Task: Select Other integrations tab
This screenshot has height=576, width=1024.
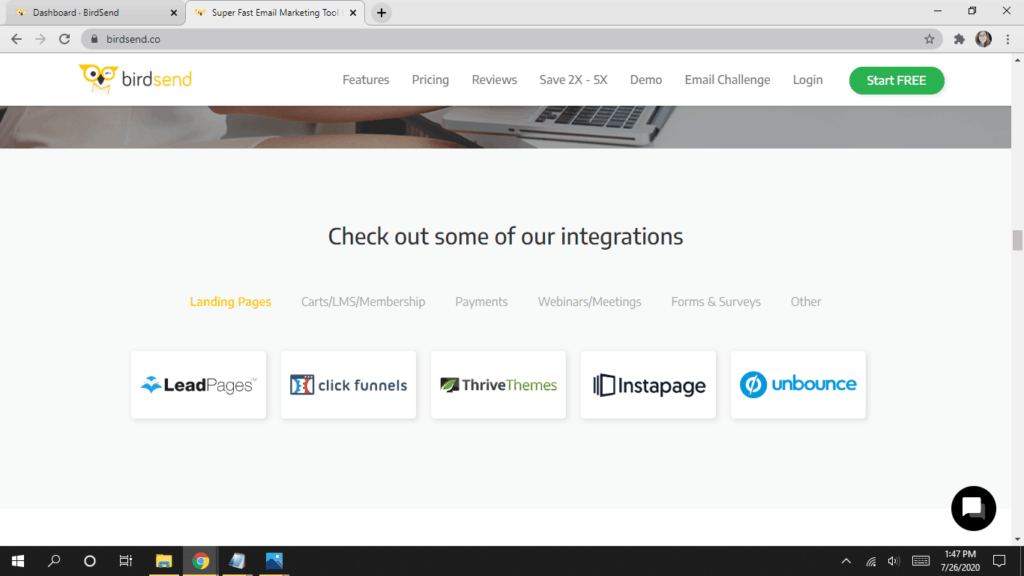Action: pyautogui.click(x=806, y=302)
